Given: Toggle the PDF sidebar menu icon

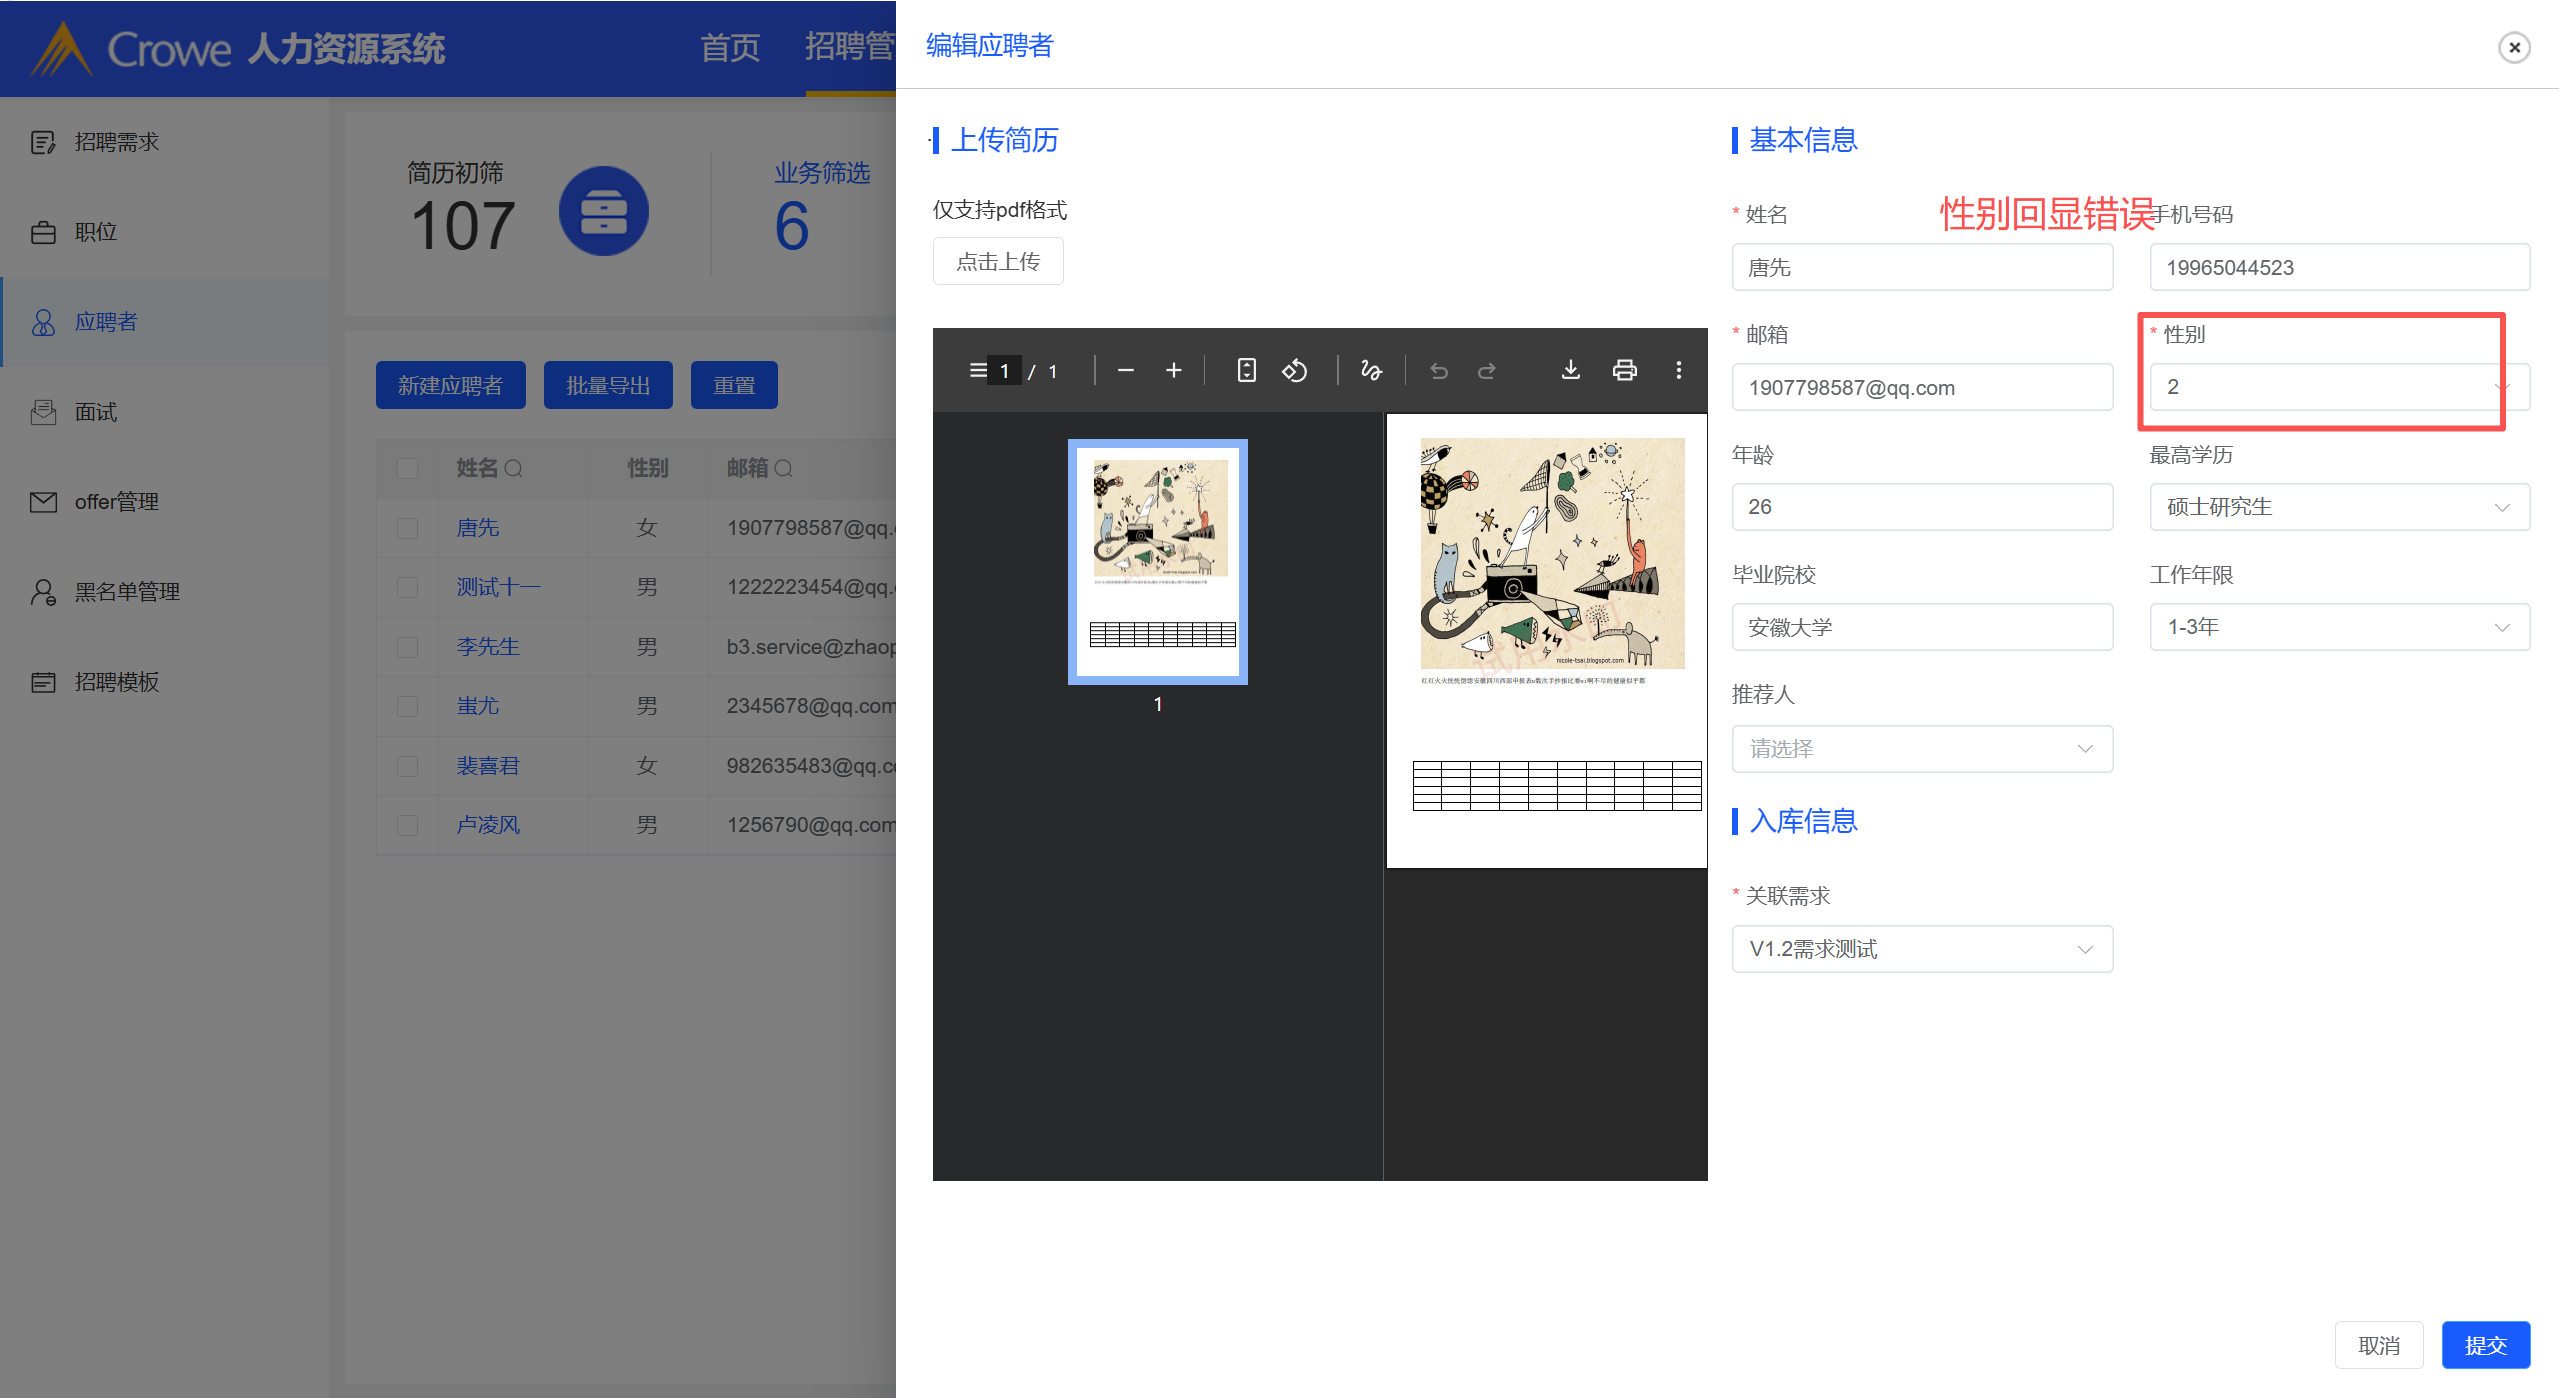Looking at the screenshot, I should click(x=977, y=371).
